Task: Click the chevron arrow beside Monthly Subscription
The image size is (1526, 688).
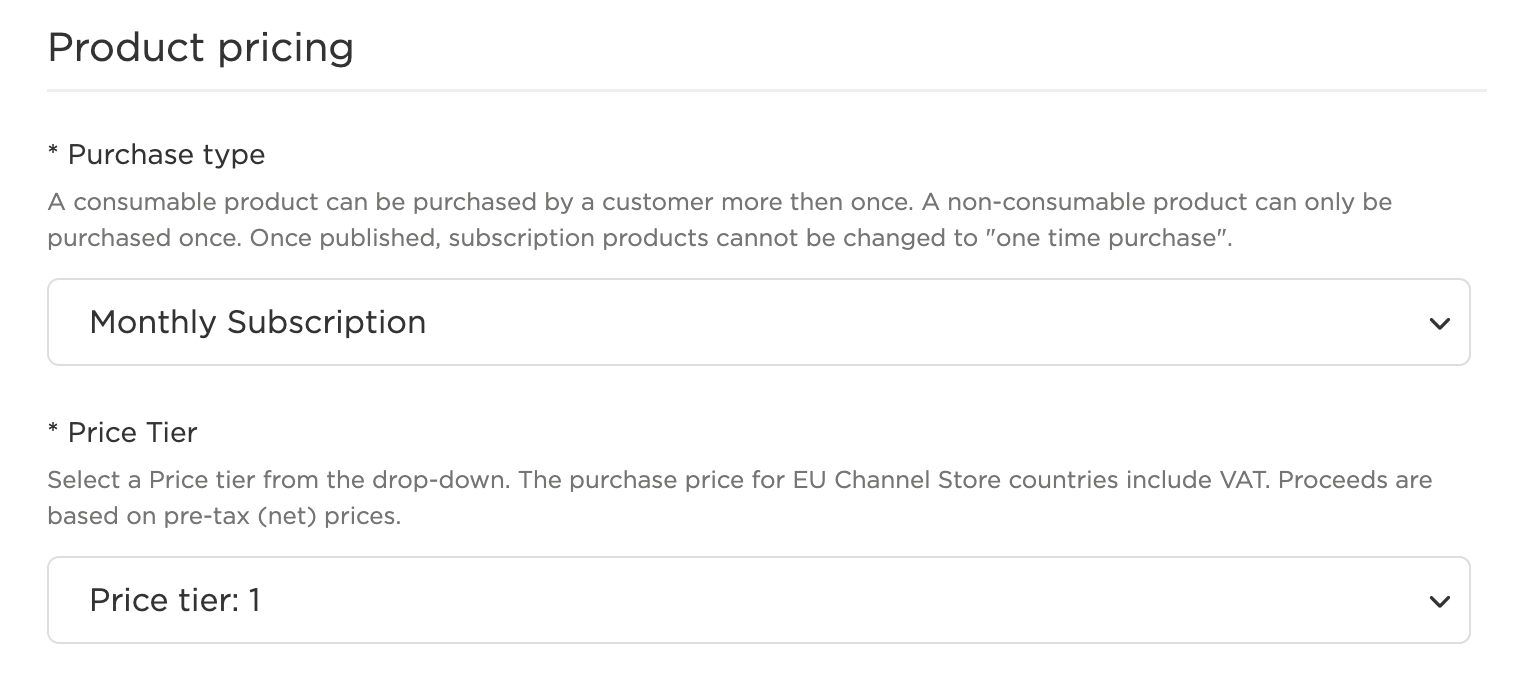Action: tap(1439, 323)
